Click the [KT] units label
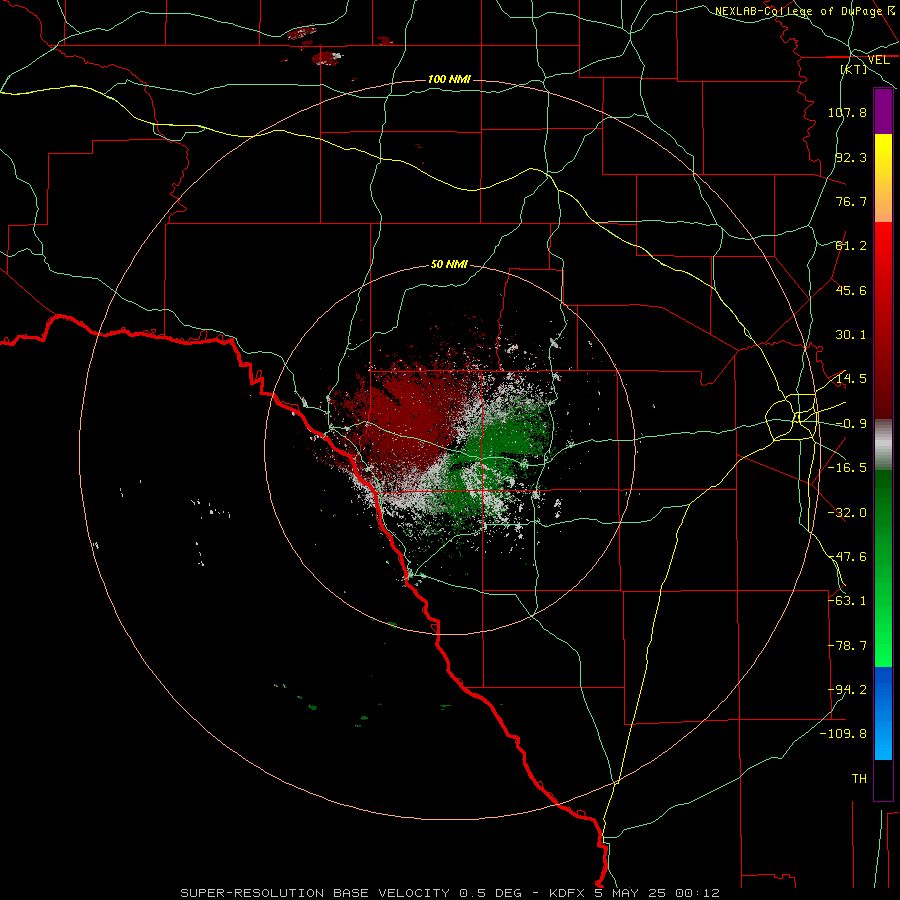 pos(854,69)
